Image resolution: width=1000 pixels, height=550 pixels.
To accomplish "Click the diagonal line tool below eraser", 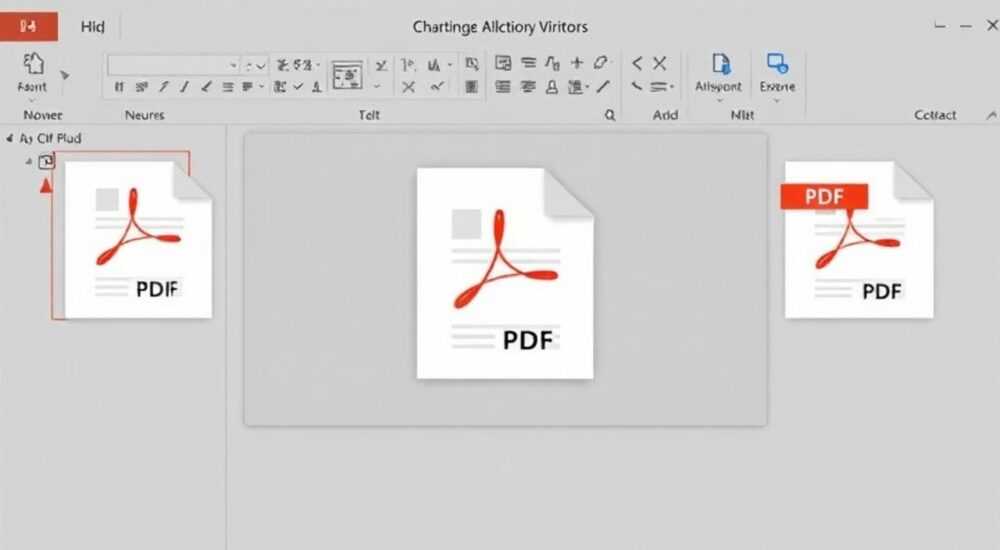I will pos(603,86).
